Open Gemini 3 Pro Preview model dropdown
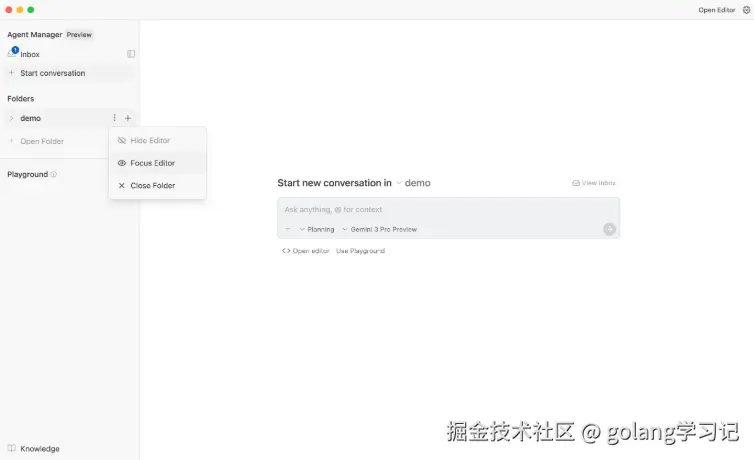754x460 pixels. [380, 229]
